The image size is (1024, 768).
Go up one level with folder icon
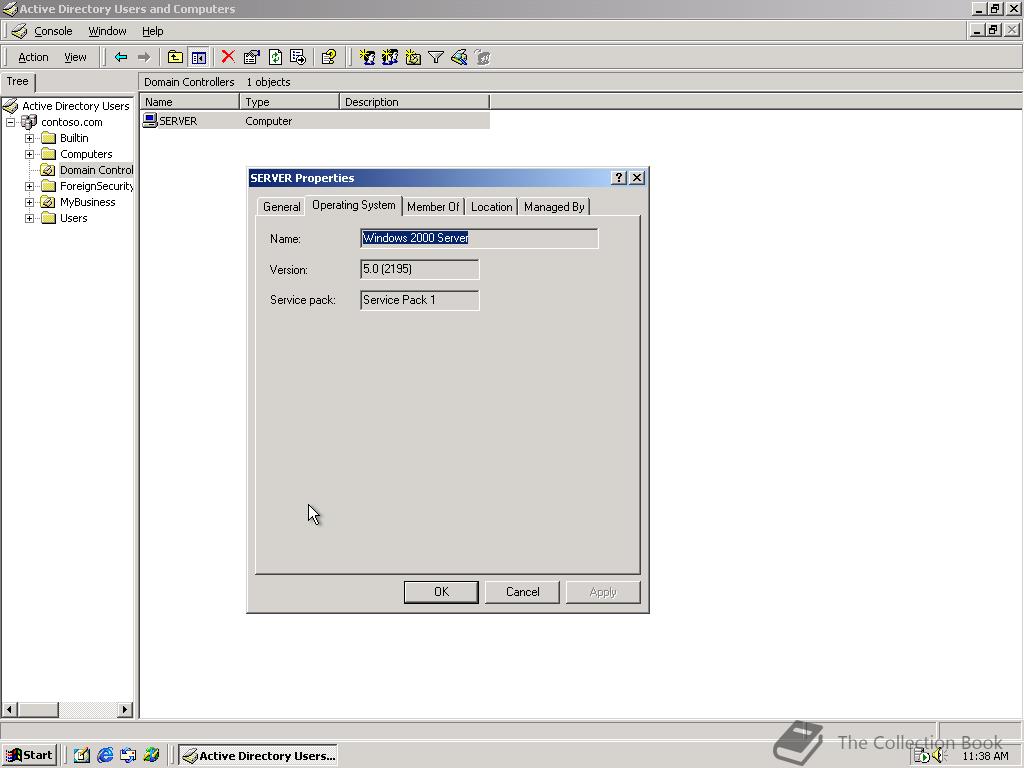pos(175,57)
